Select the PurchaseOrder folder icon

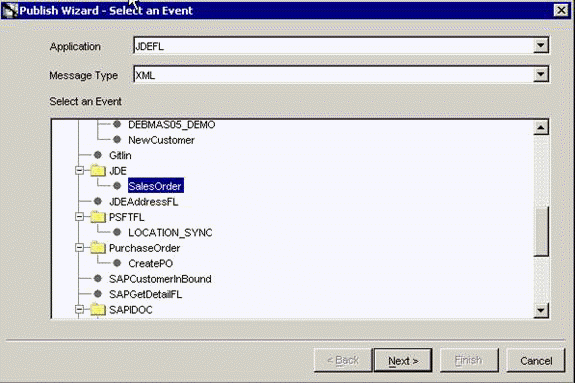tap(98, 248)
